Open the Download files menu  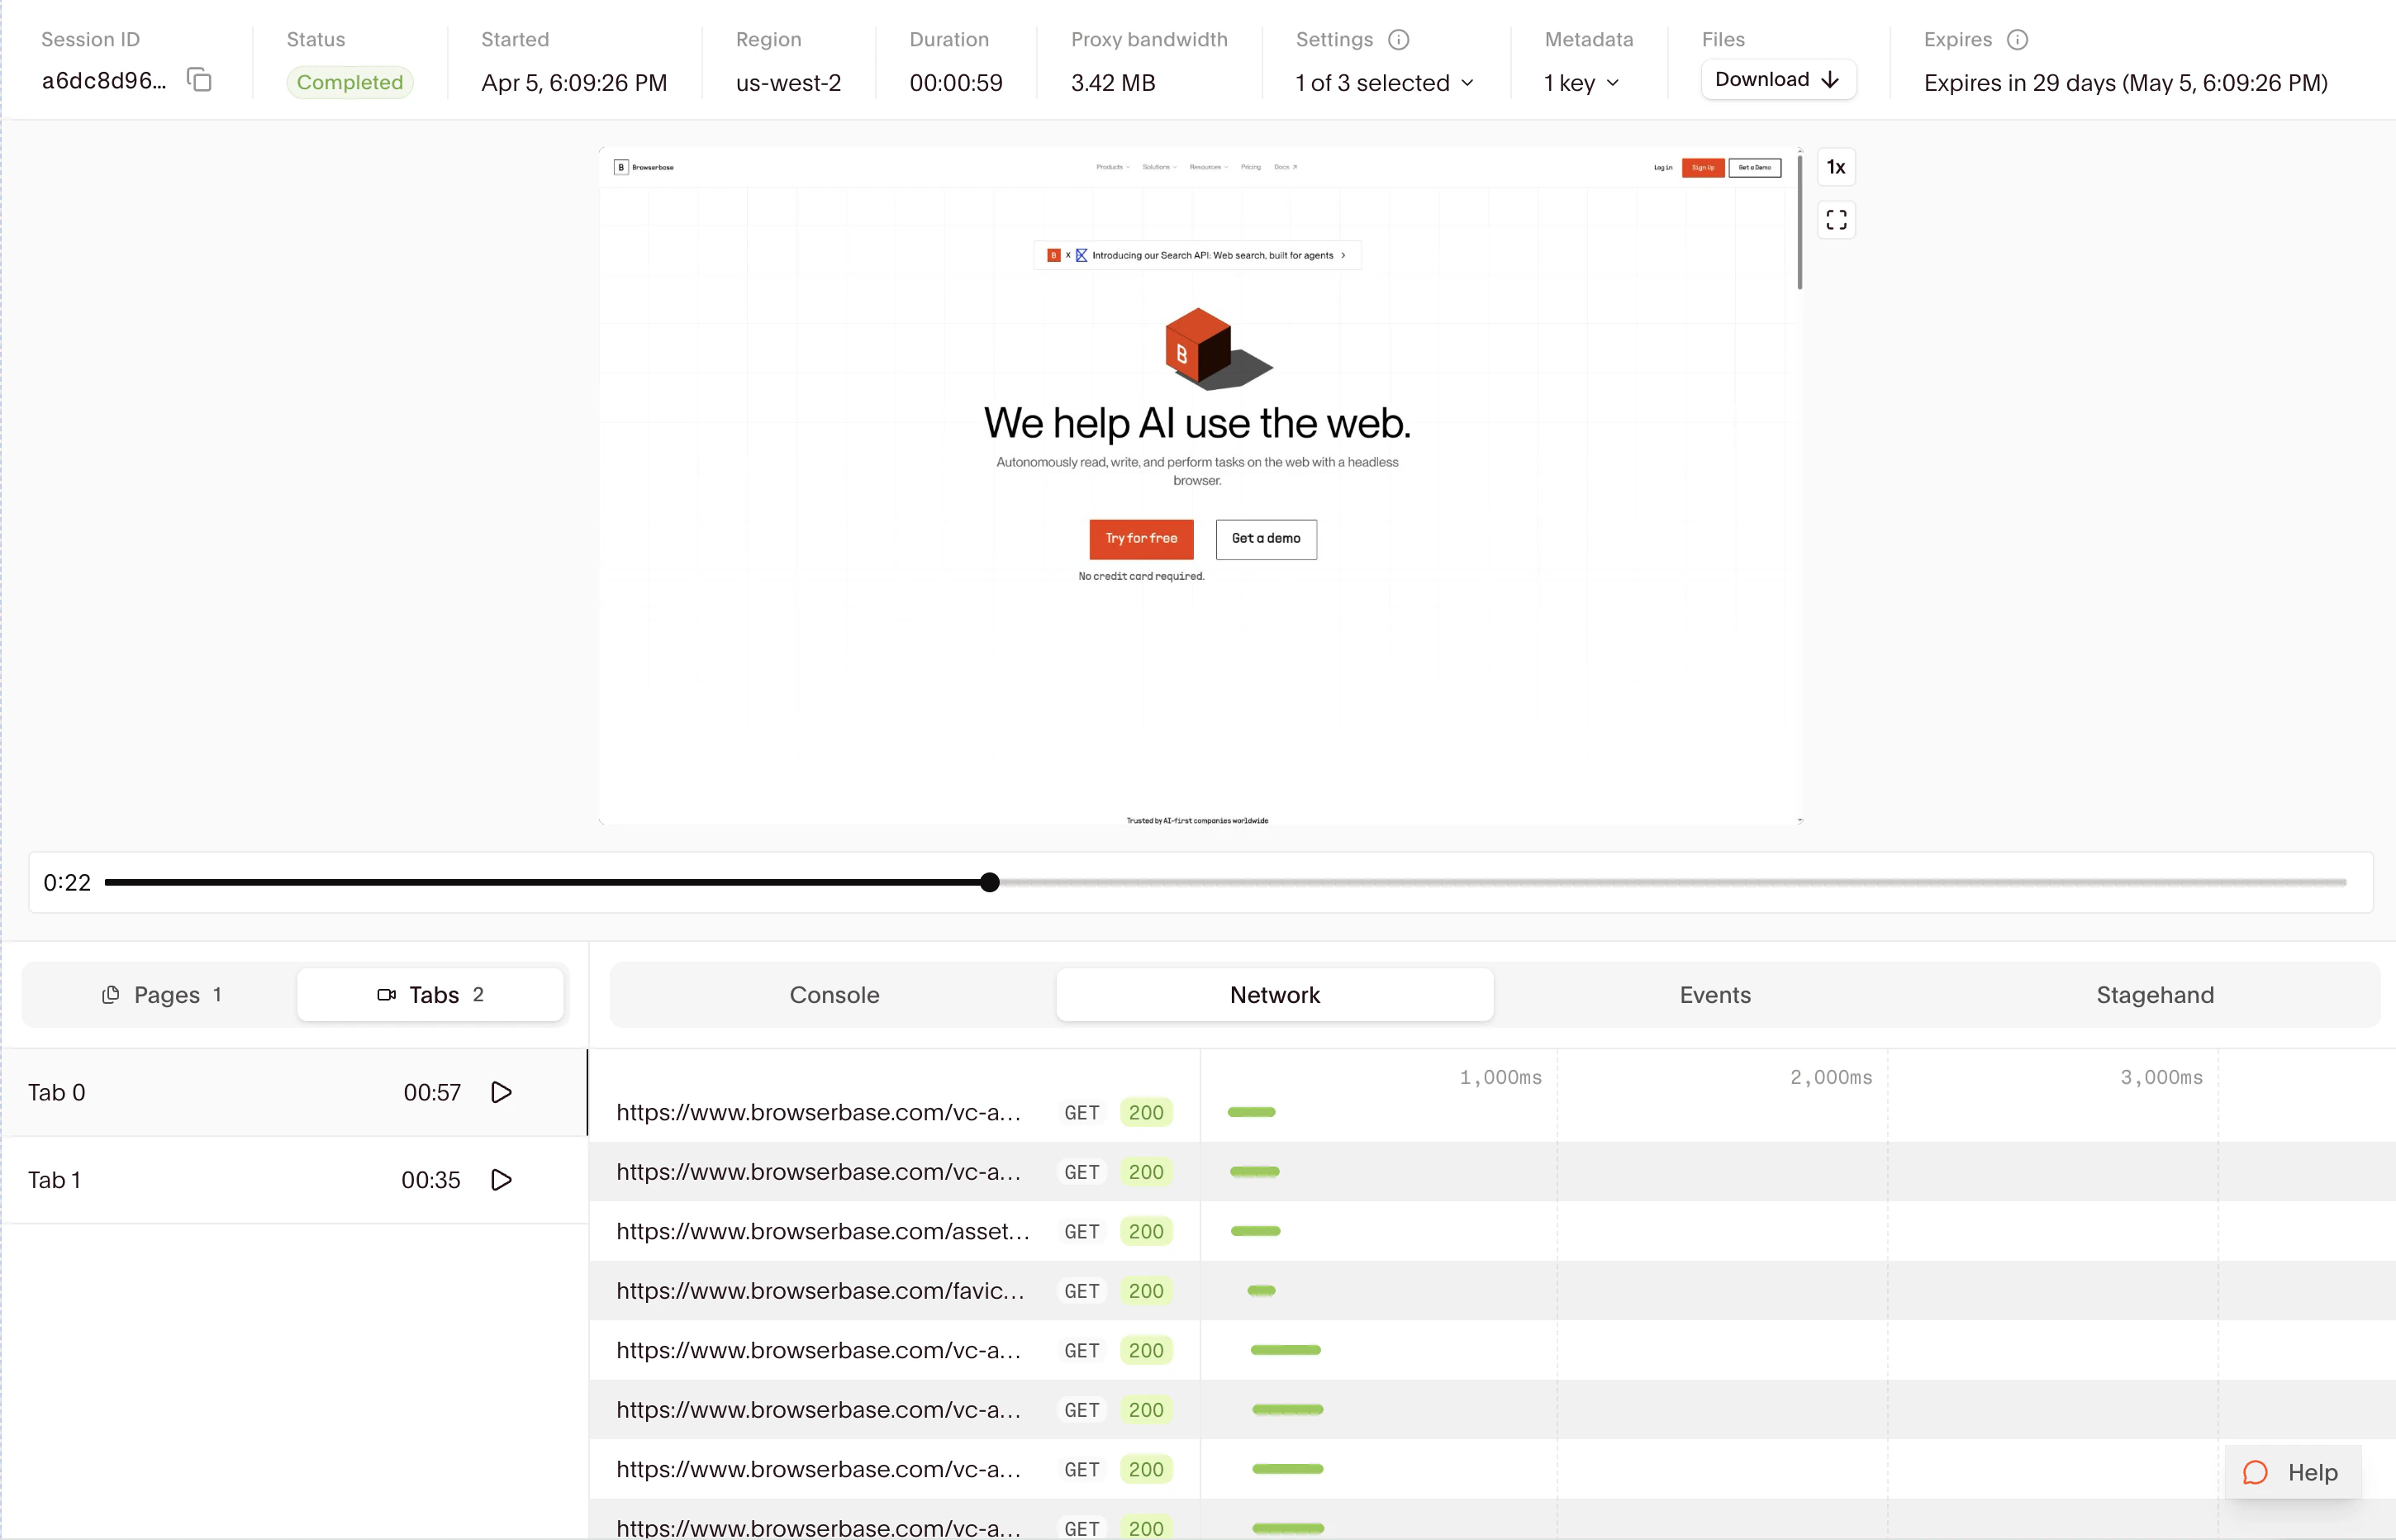[x=1777, y=80]
